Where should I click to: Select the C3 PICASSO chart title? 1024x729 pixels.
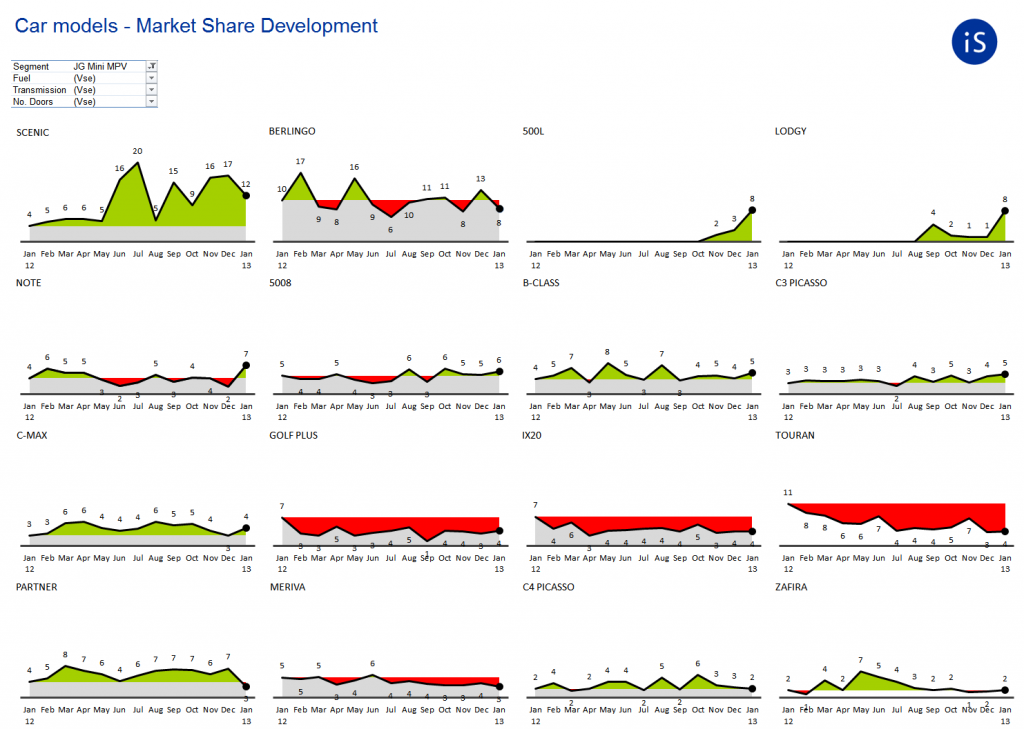tap(801, 283)
